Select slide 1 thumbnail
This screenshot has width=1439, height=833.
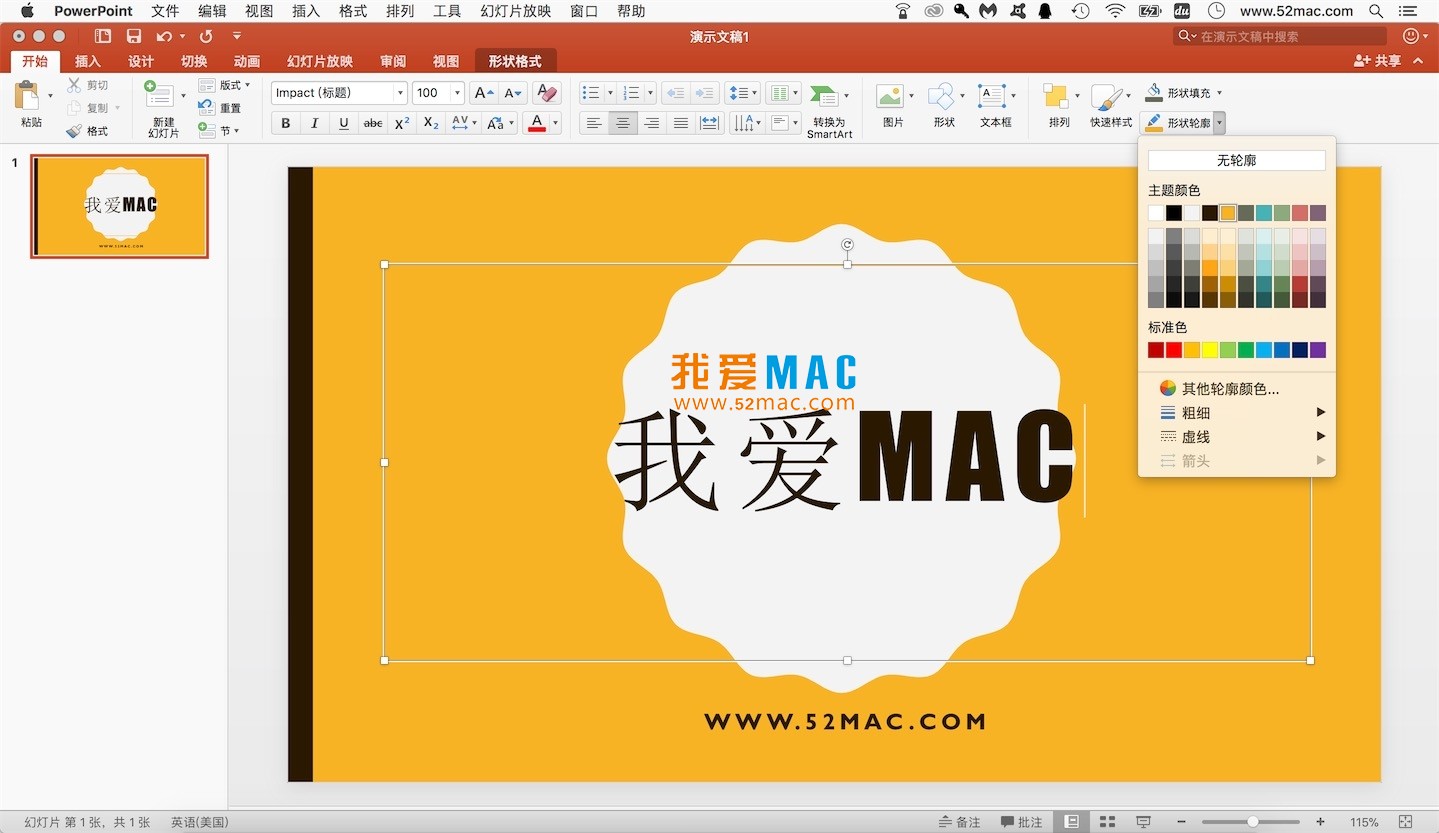[120, 206]
